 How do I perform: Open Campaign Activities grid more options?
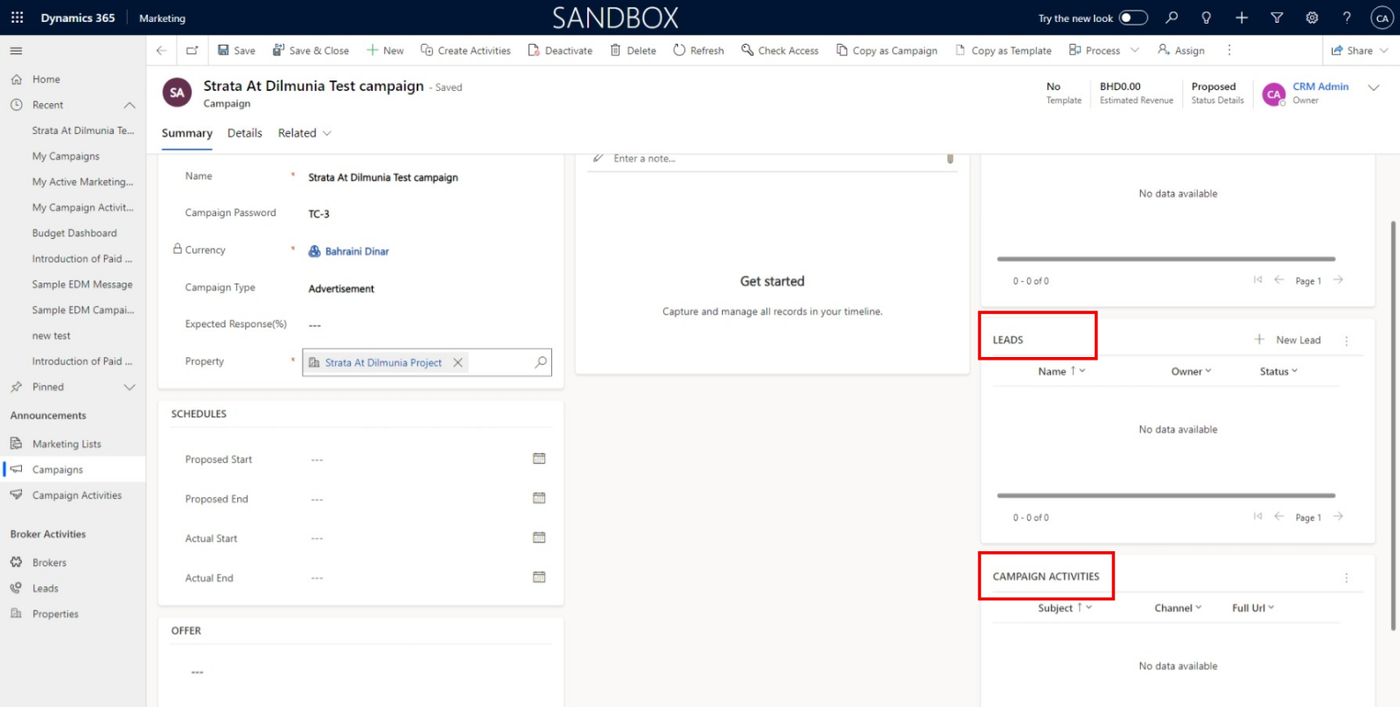(1346, 577)
